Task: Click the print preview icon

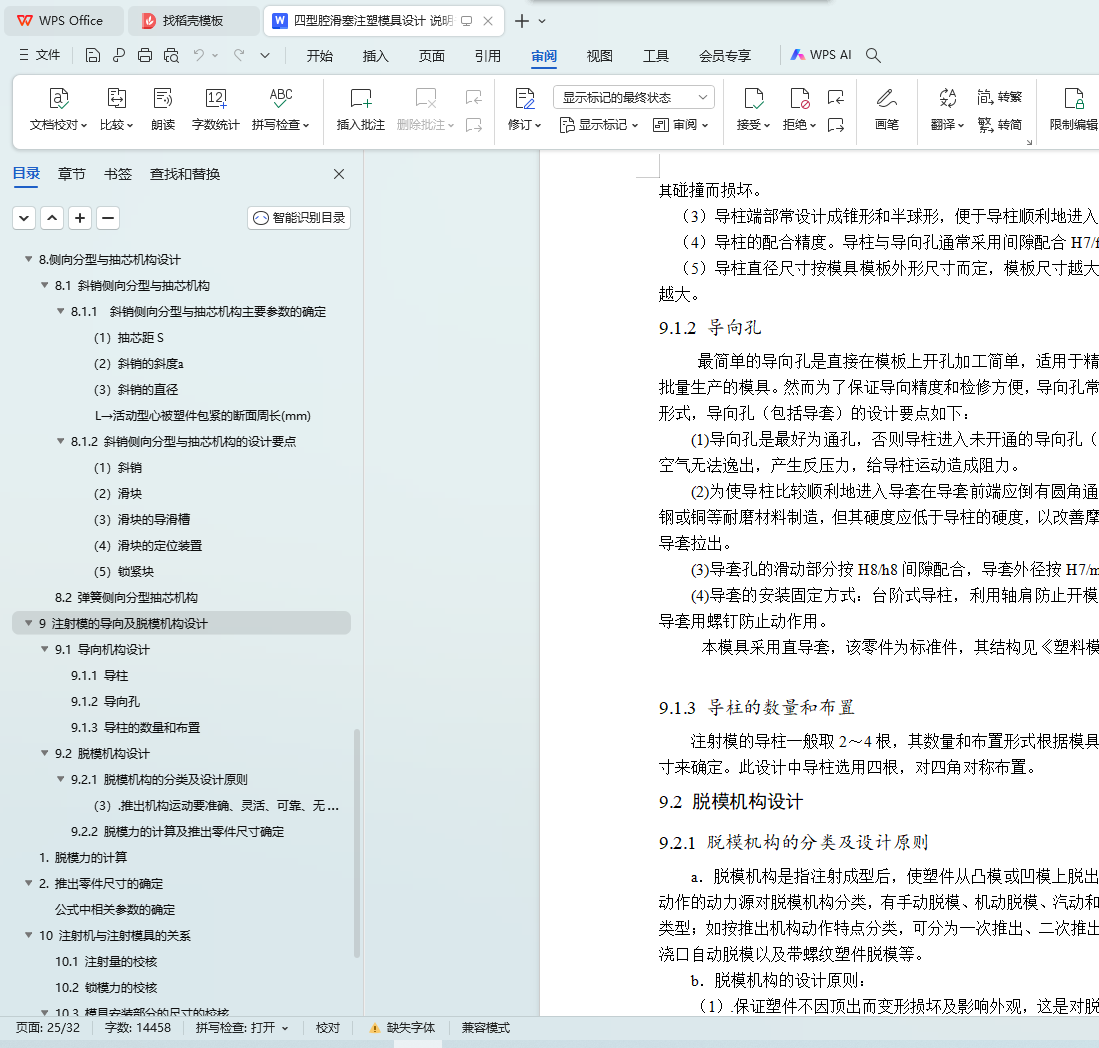Action: [171, 55]
